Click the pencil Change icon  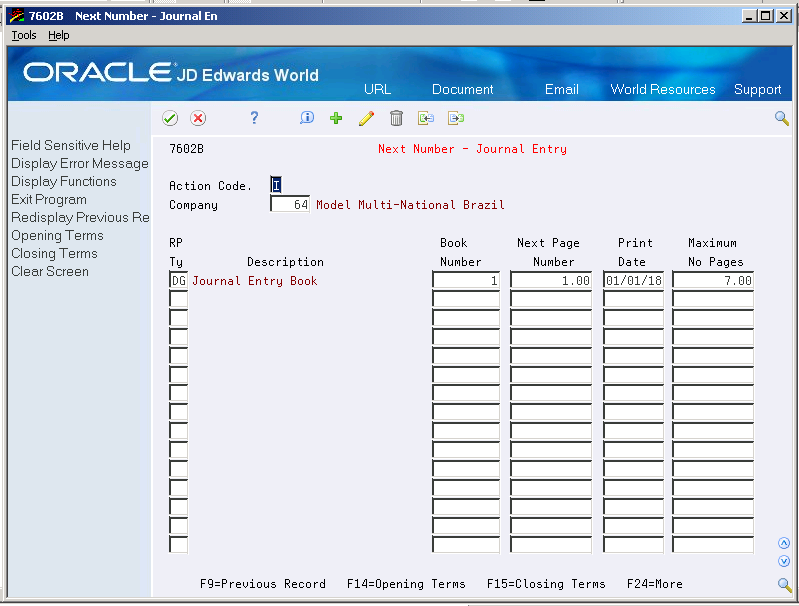click(366, 118)
